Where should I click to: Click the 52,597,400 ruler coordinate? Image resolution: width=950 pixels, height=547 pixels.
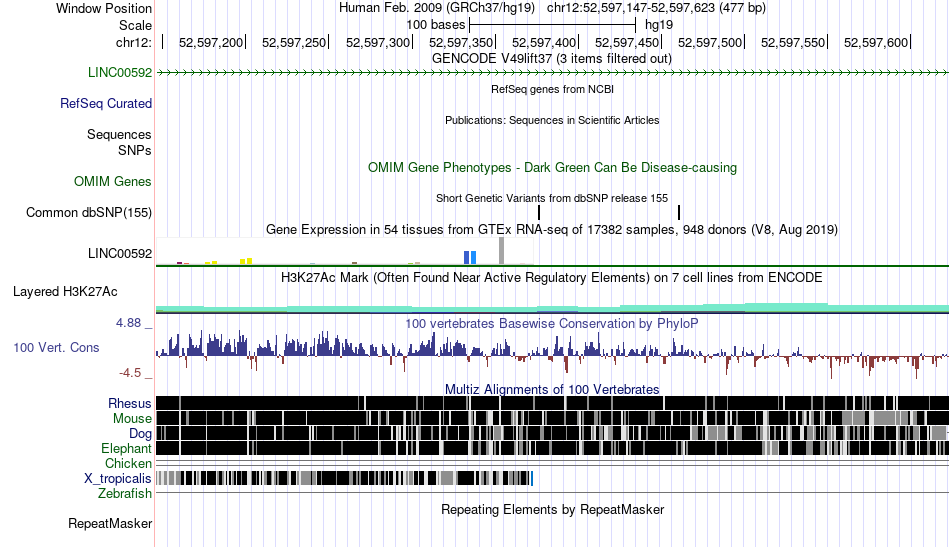(543, 42)
